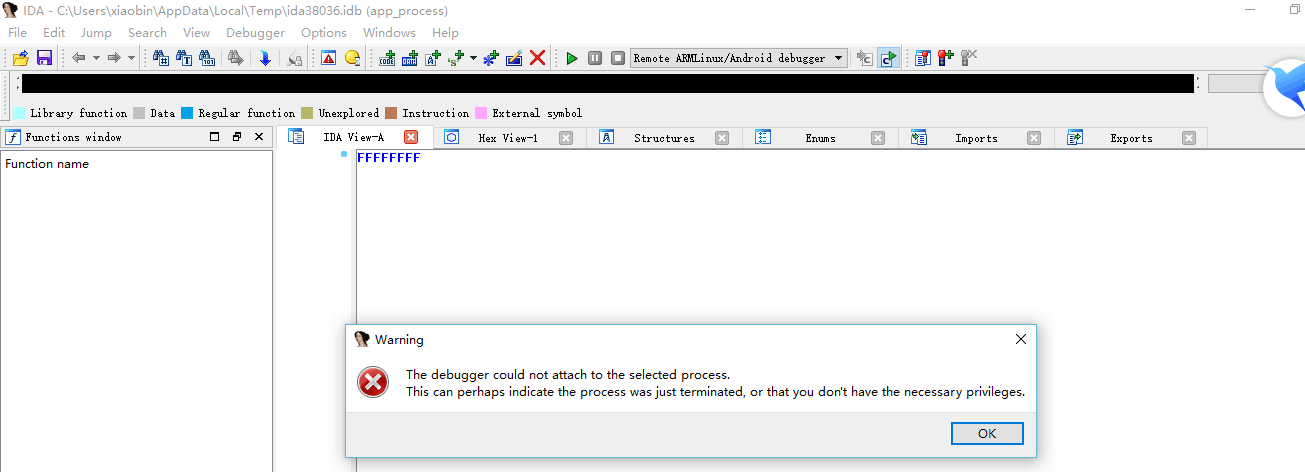Click the Search immediate value binoculars icon
Viewport: 1305px width, 472px height.
point(161,58)
